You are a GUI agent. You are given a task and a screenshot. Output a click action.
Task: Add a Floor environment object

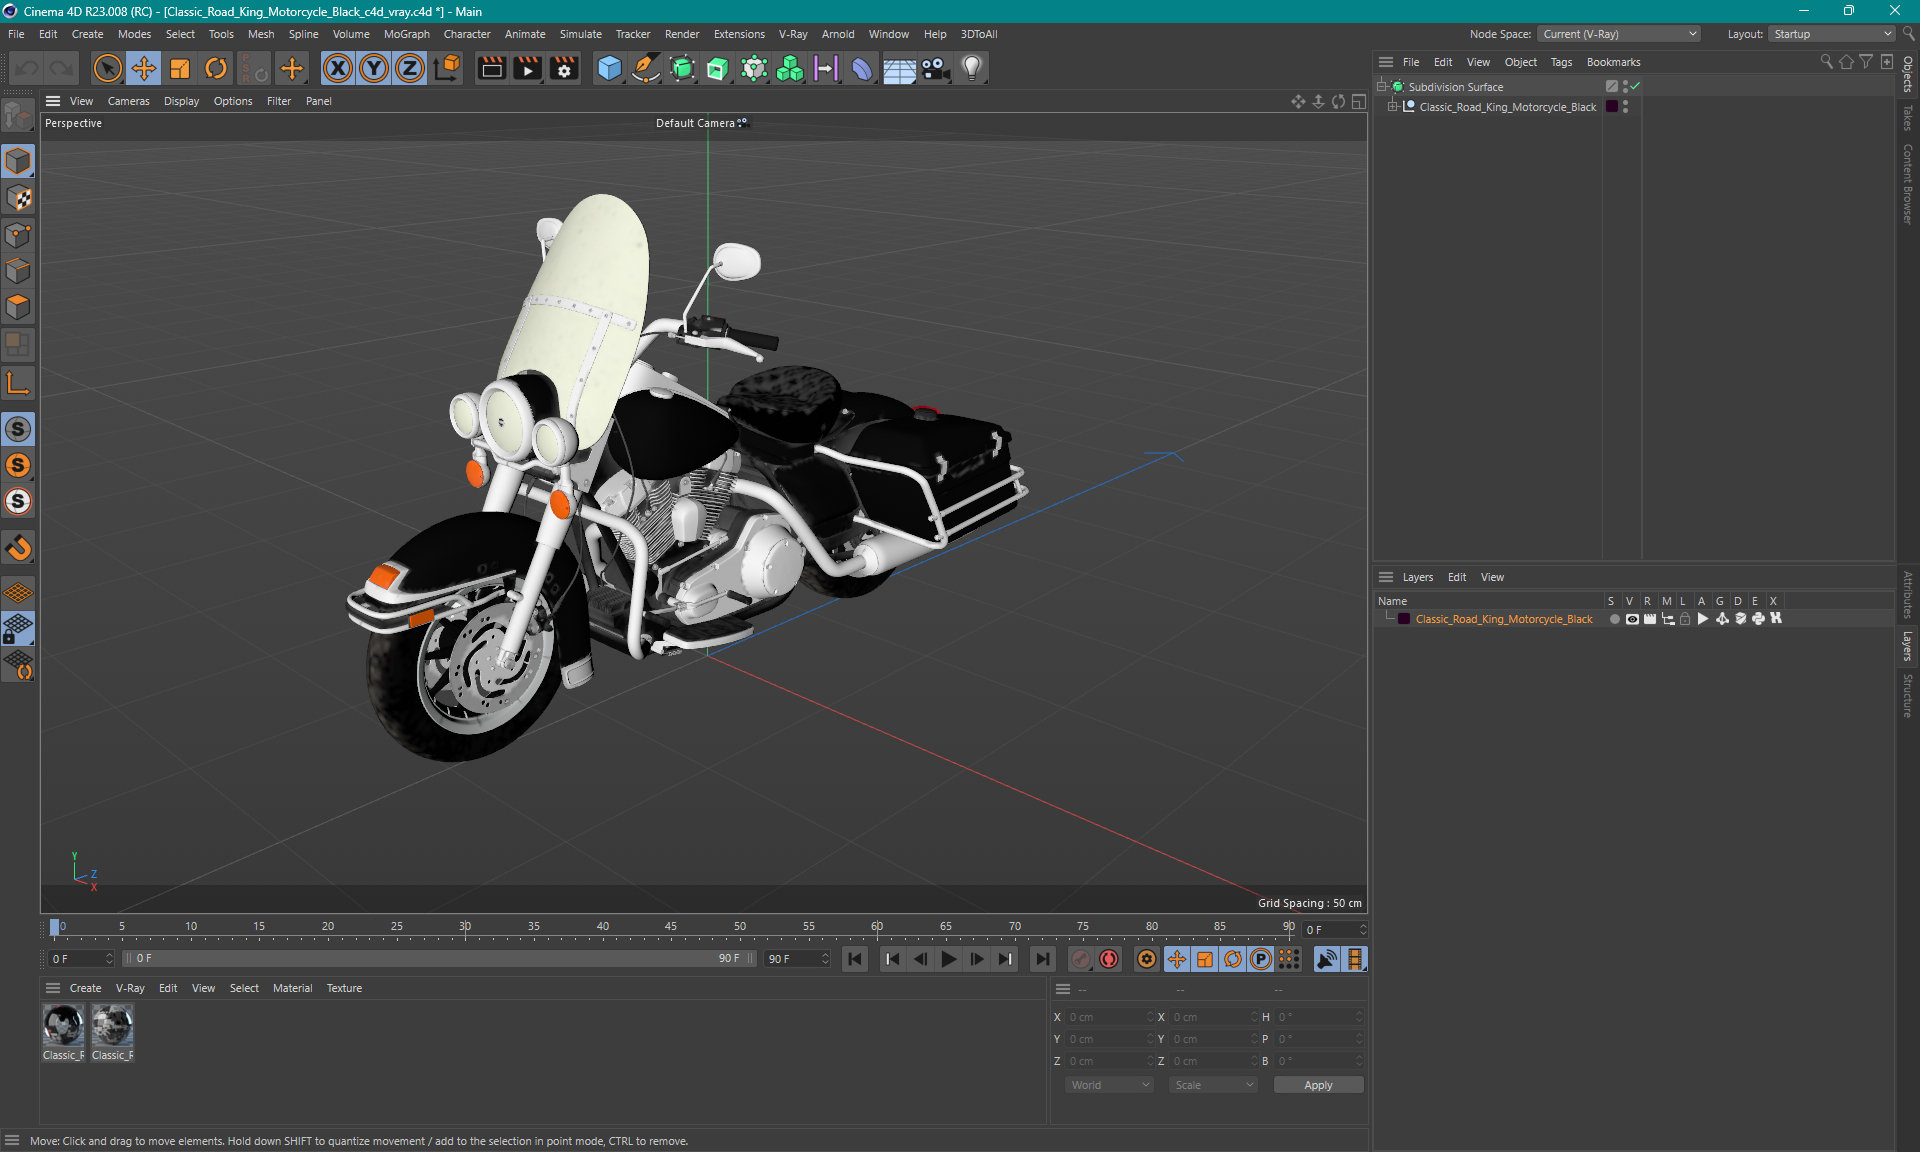pos(899,68)
